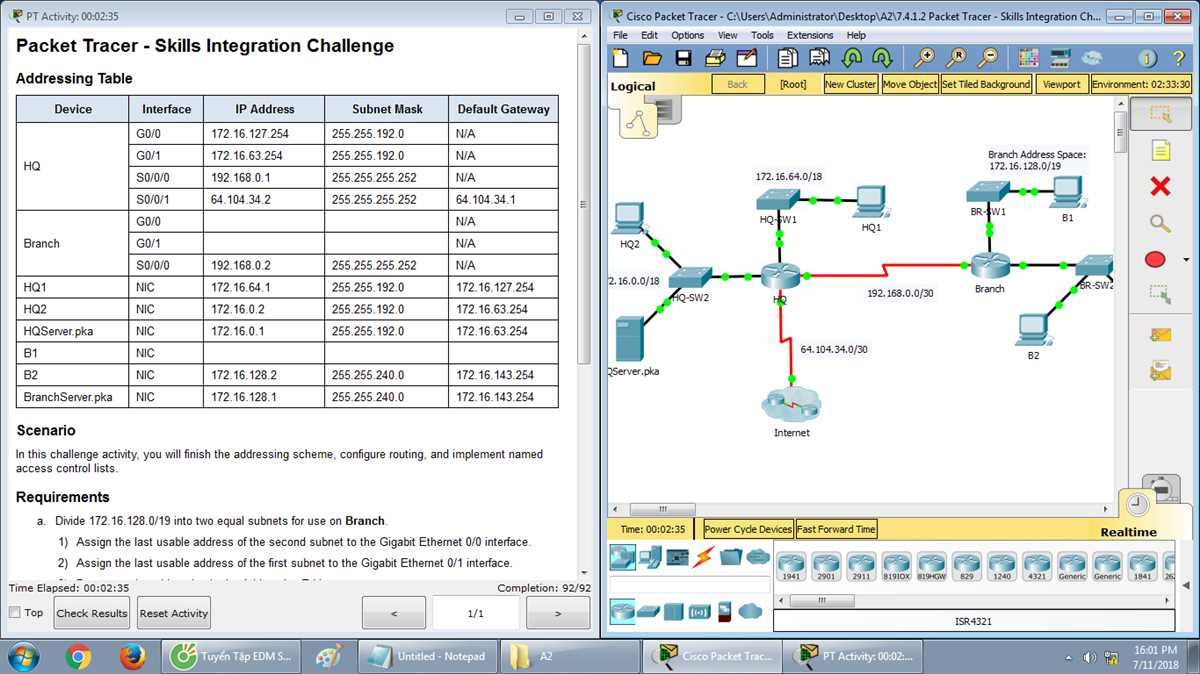This screenshot has height=674, width=1200.
Task: Switch to Untitled - Notepad taskbar window
Action: [x=427, y=657]
